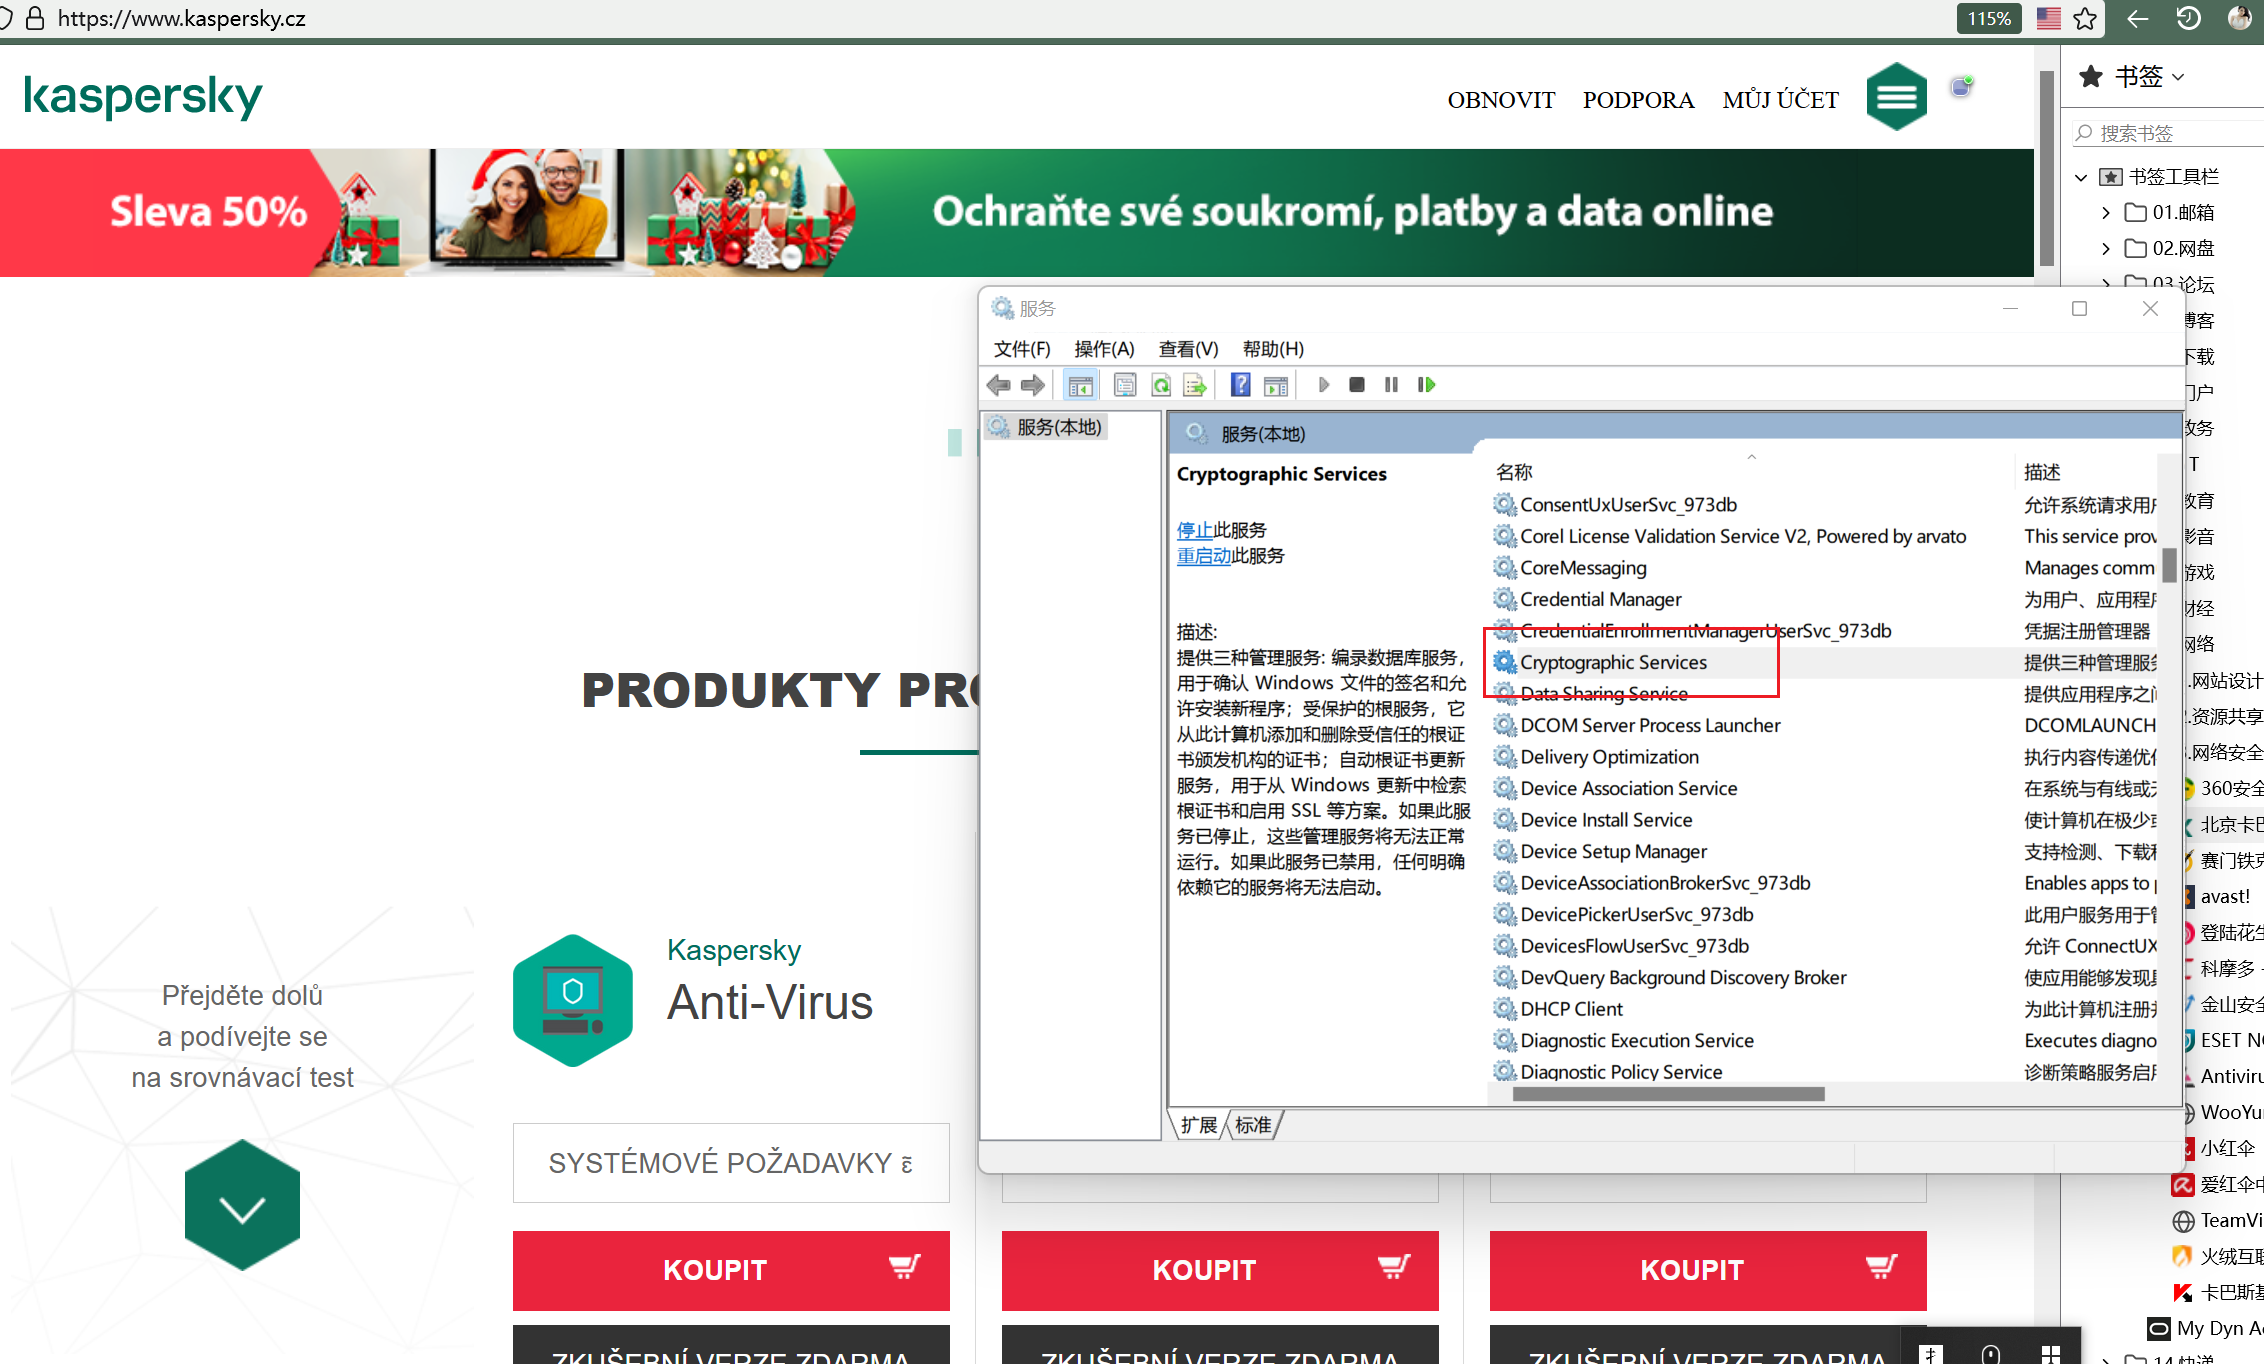Image resolution: width=2264 pixels, height=1364 pixels.
Task: Click the services list horizontal scrollbar
Action: point(1668,1094)
